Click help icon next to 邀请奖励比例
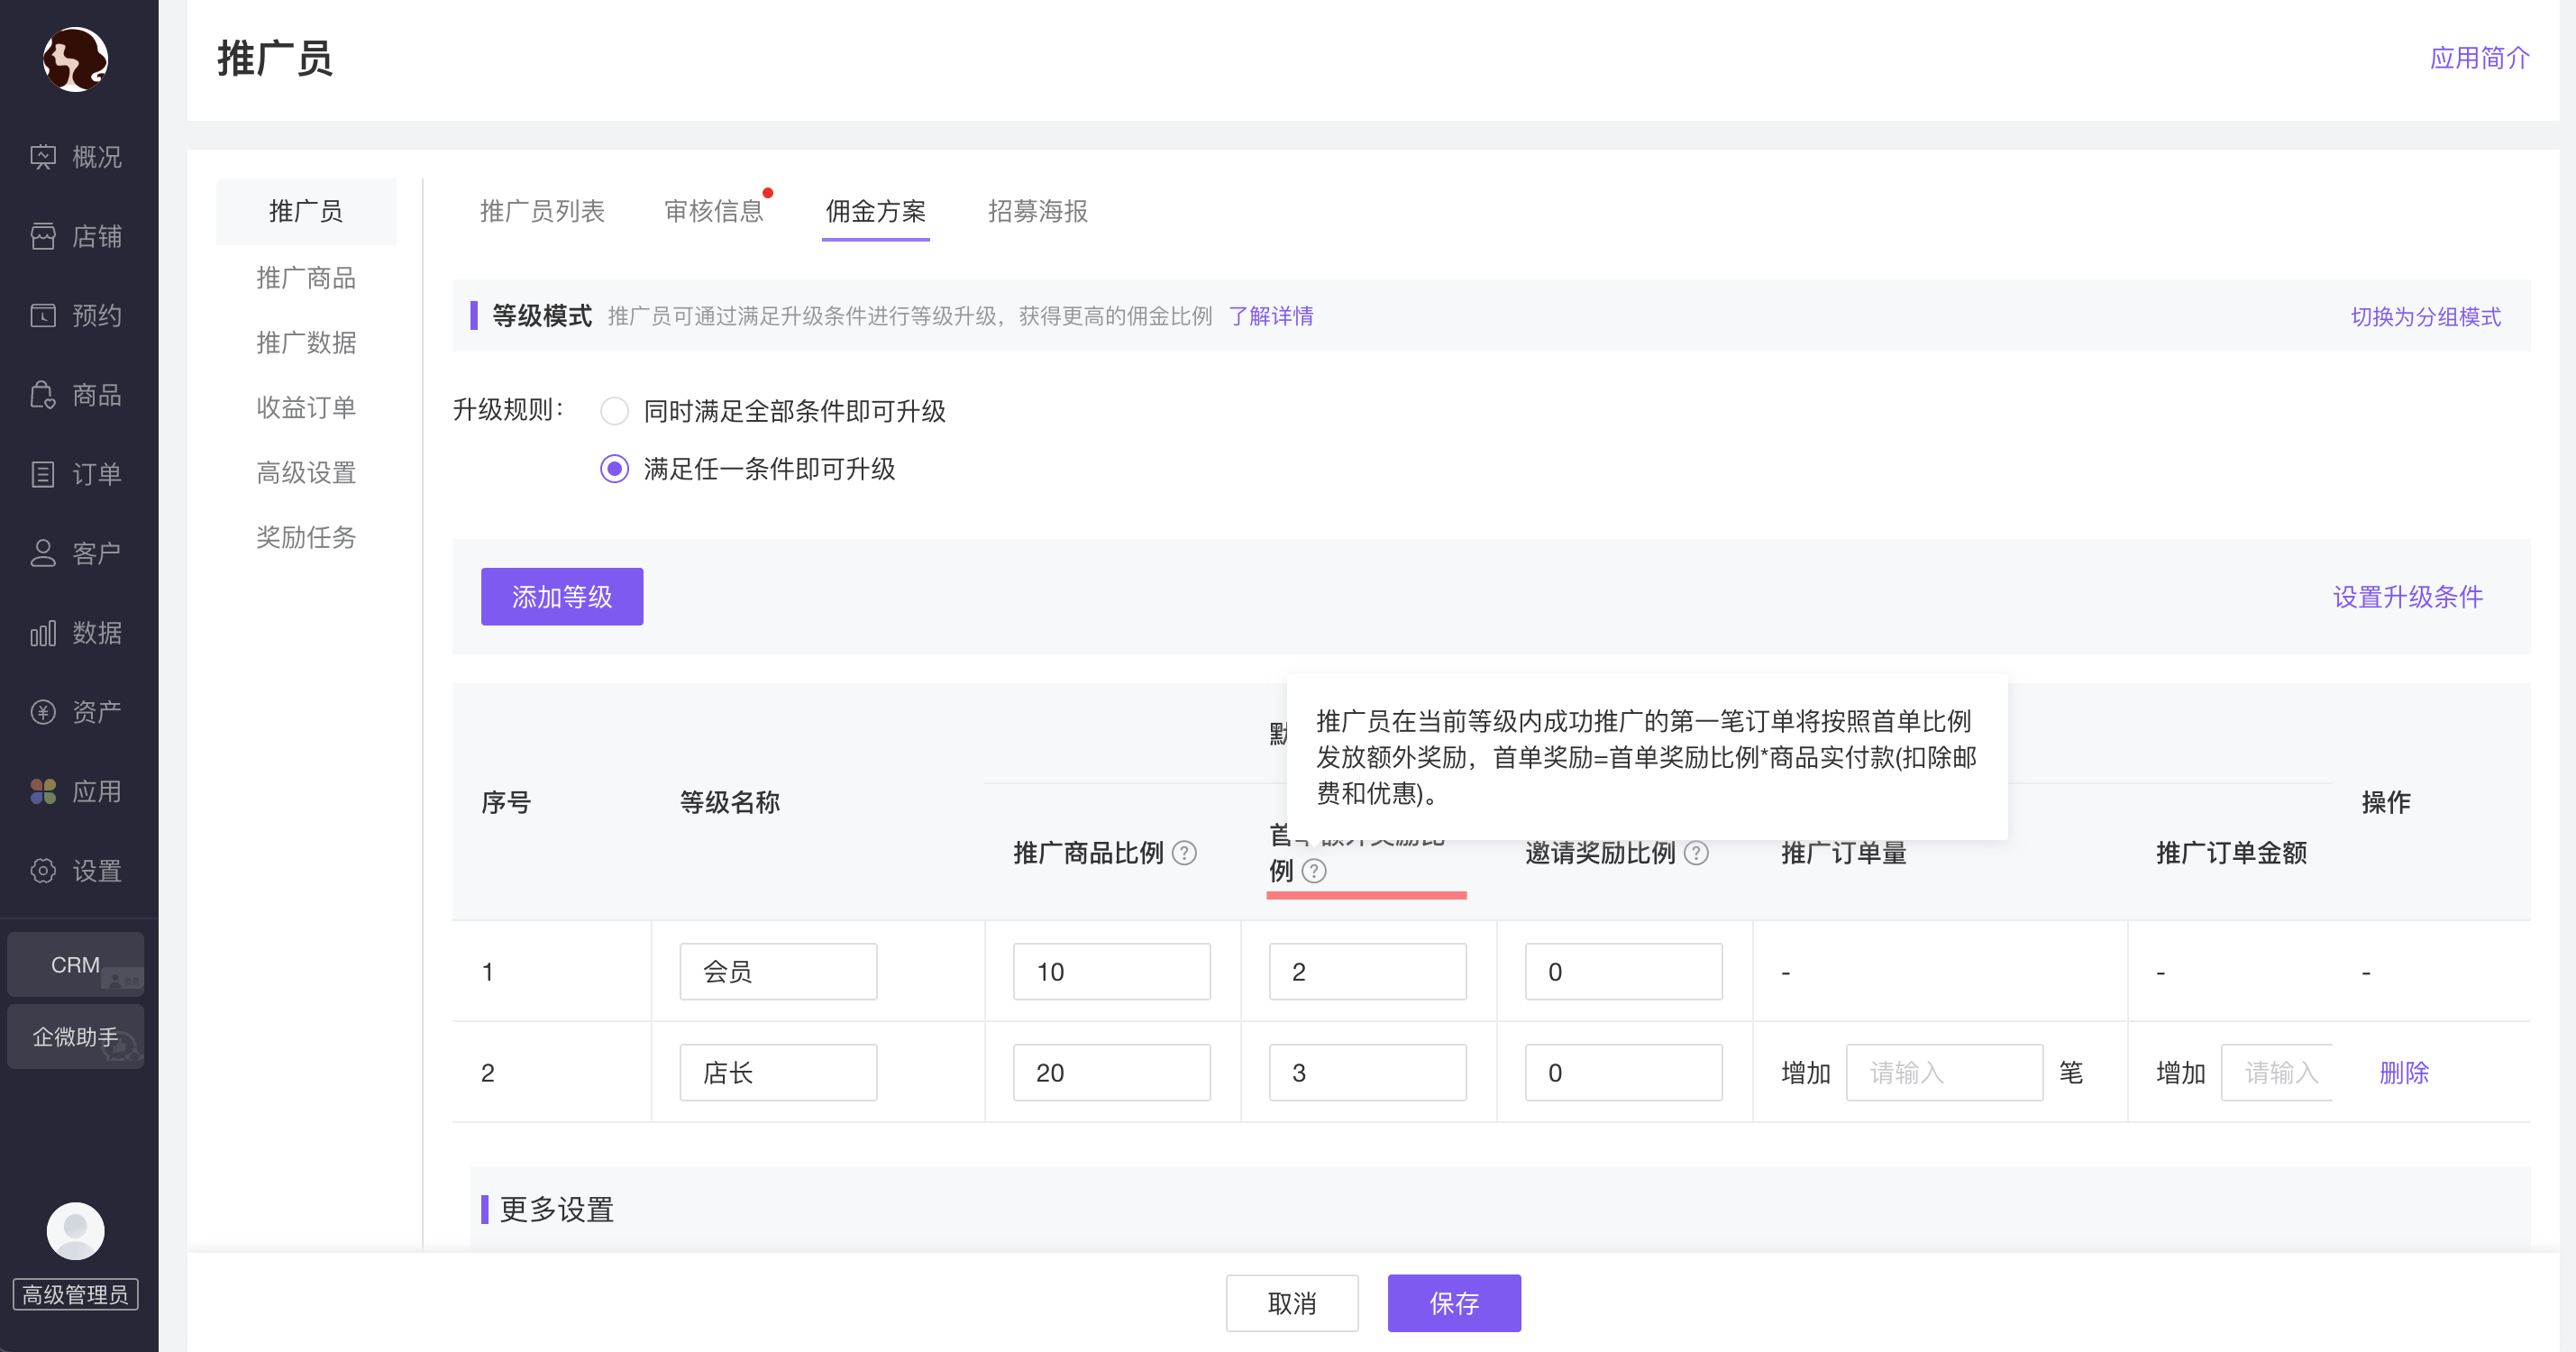Screen dimensions: 2576x1352 [1696, 853]
